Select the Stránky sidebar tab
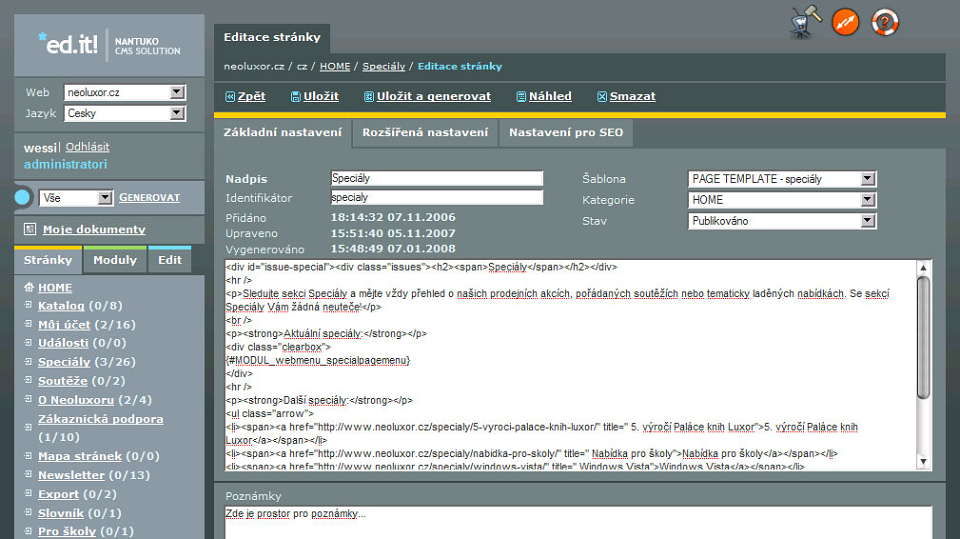 click(48, 260)
